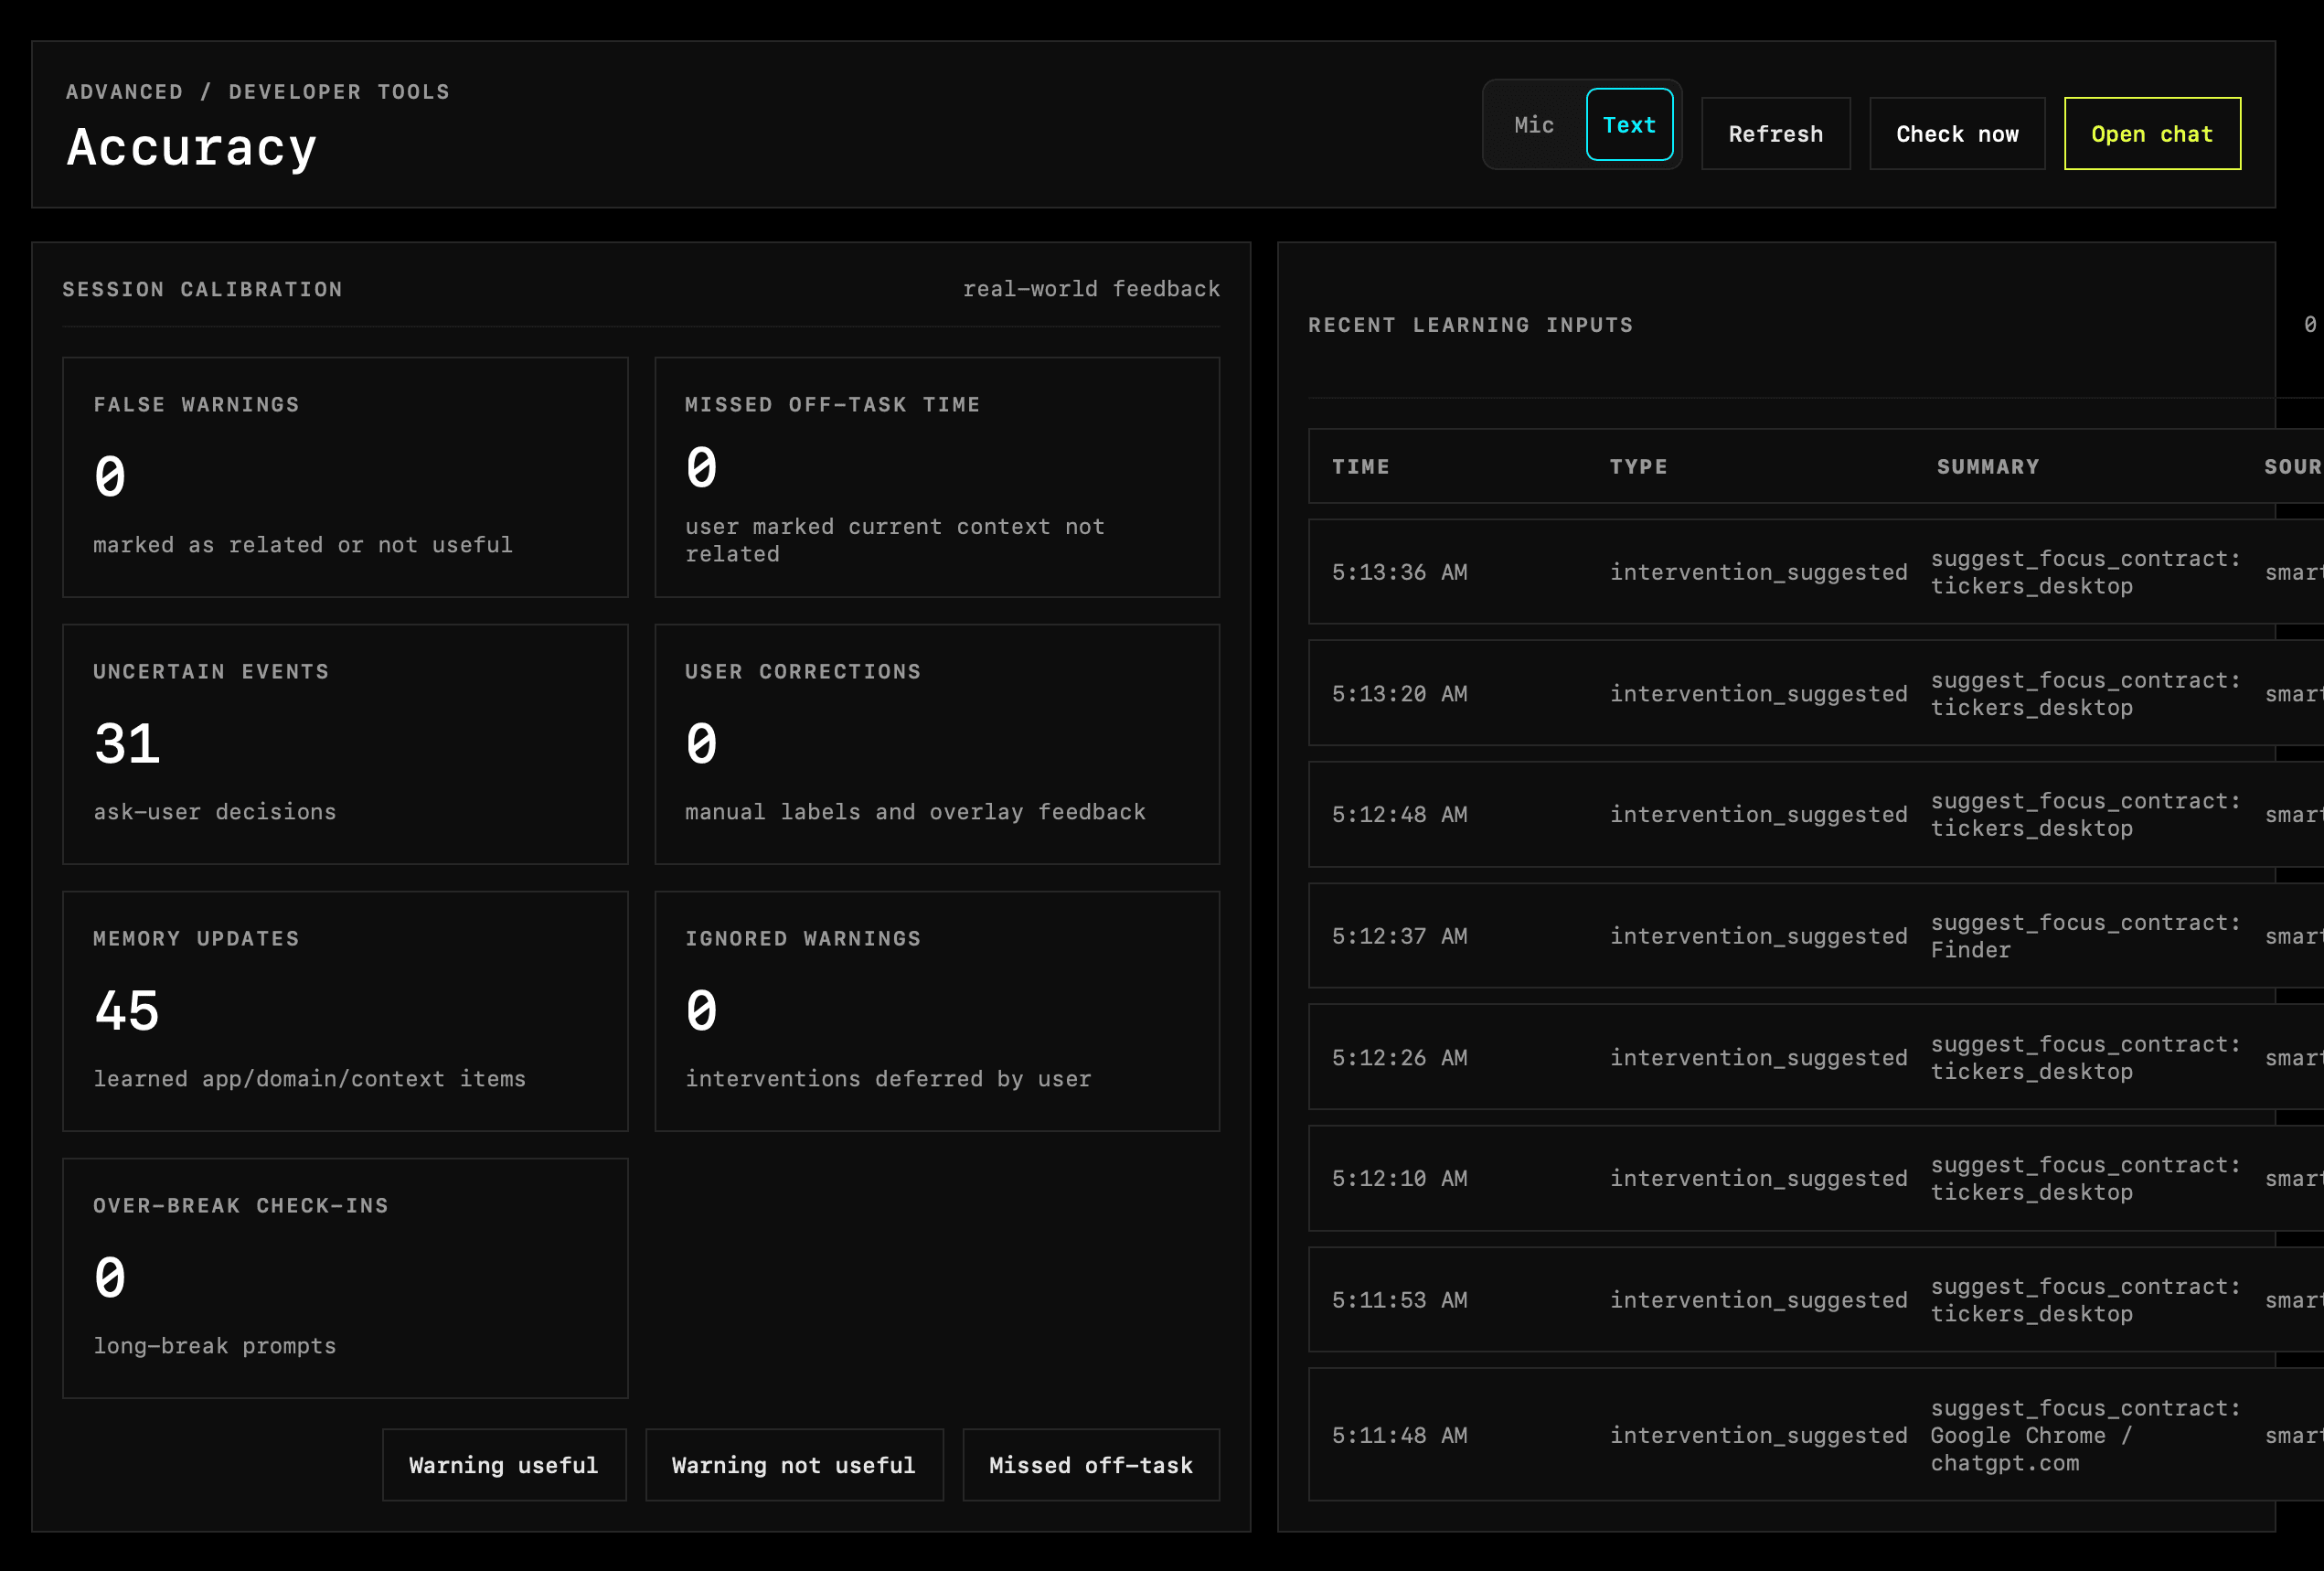This screenshot has height=1571, width=2324.
Task: Open the False Warnings card
Action: (x=345, y=478)
